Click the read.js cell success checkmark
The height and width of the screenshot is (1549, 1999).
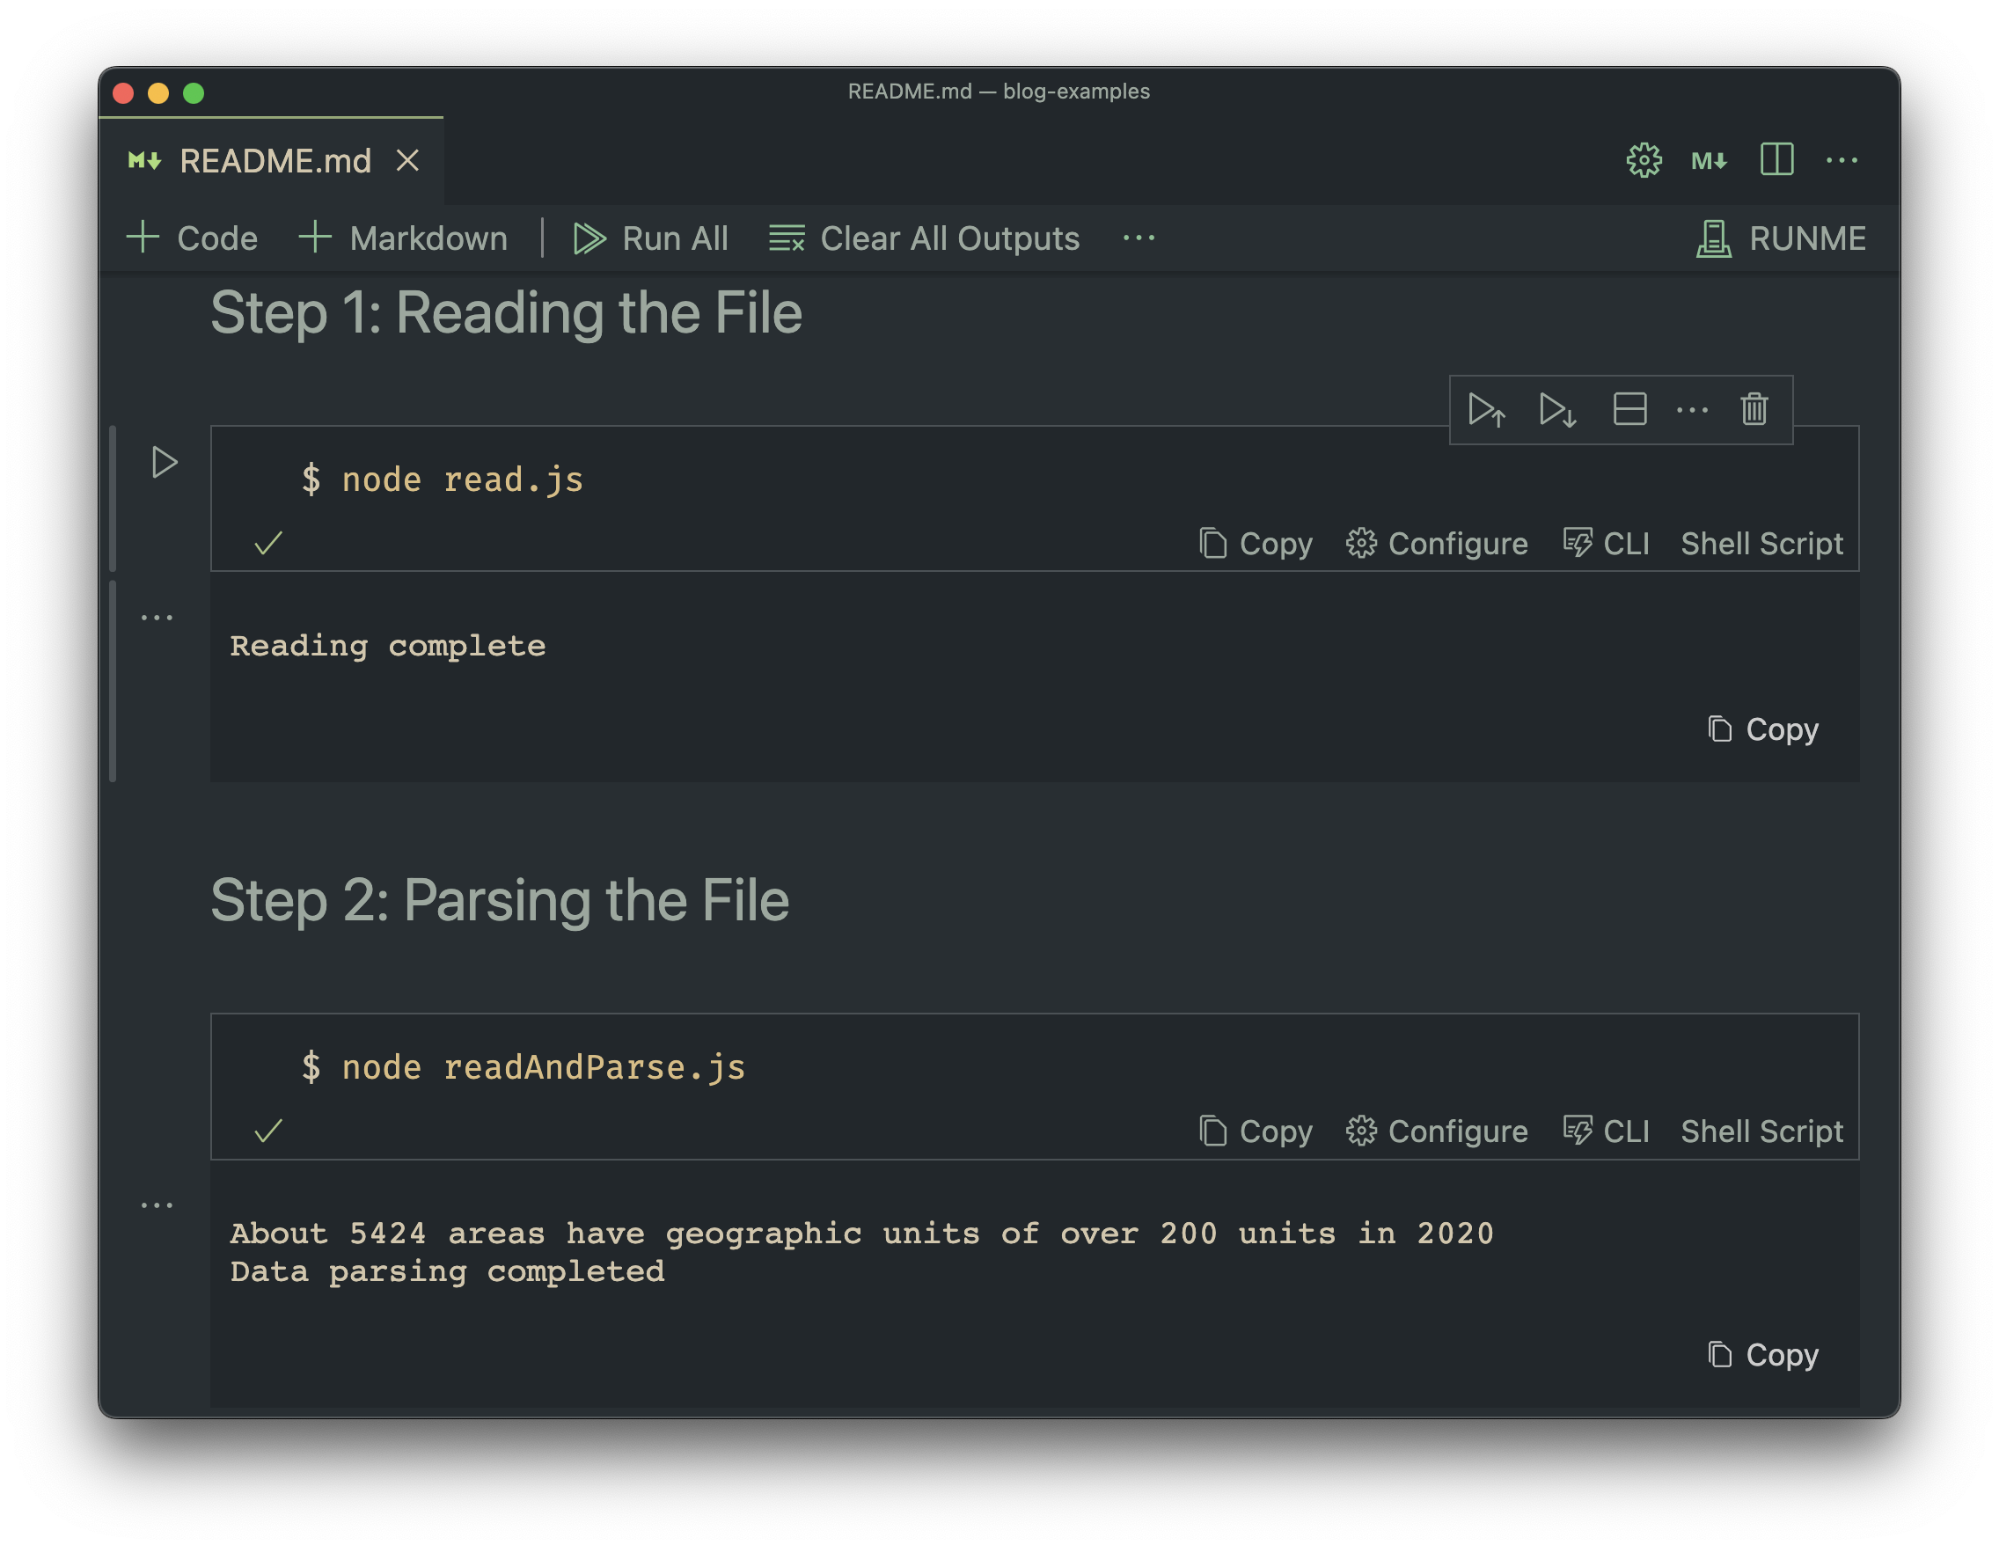[x=268, y=543]
